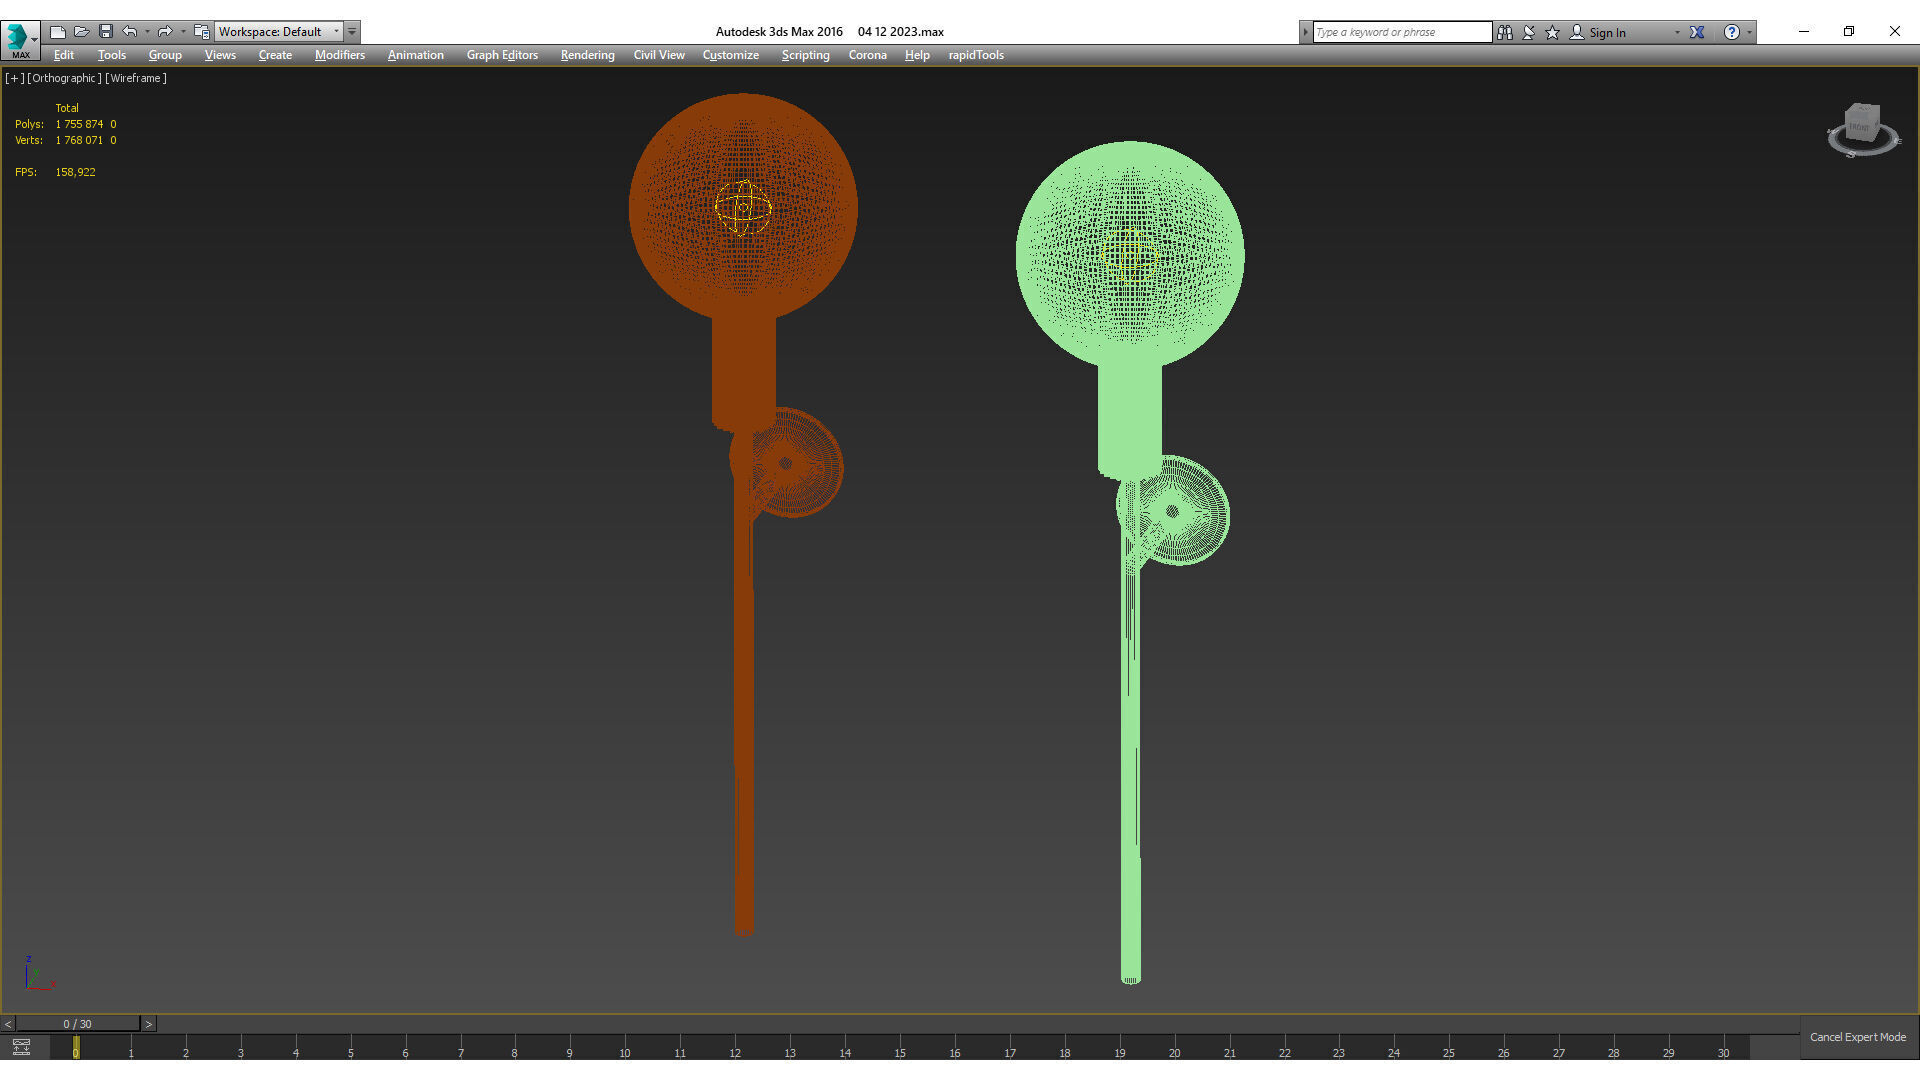1920x1080 pixels.
Task: Click the Exchange Apps X icon
Action: point(1697,32)
